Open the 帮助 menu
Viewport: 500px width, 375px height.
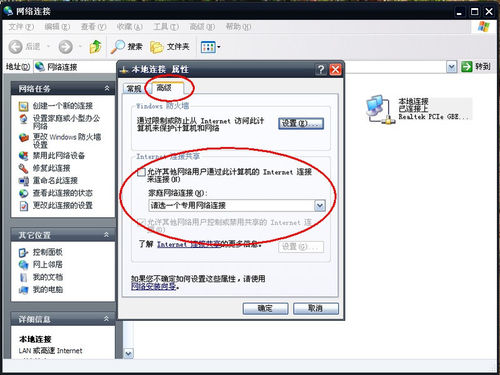coord(238,27)
